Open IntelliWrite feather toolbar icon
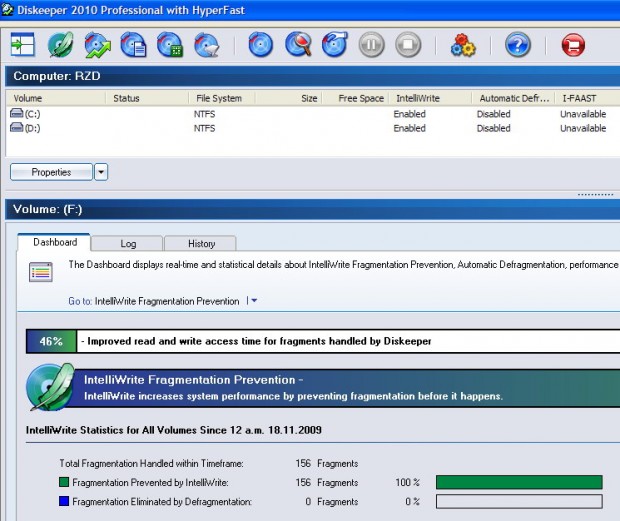Screen dimensions: 620x521 tap(60, 45)
